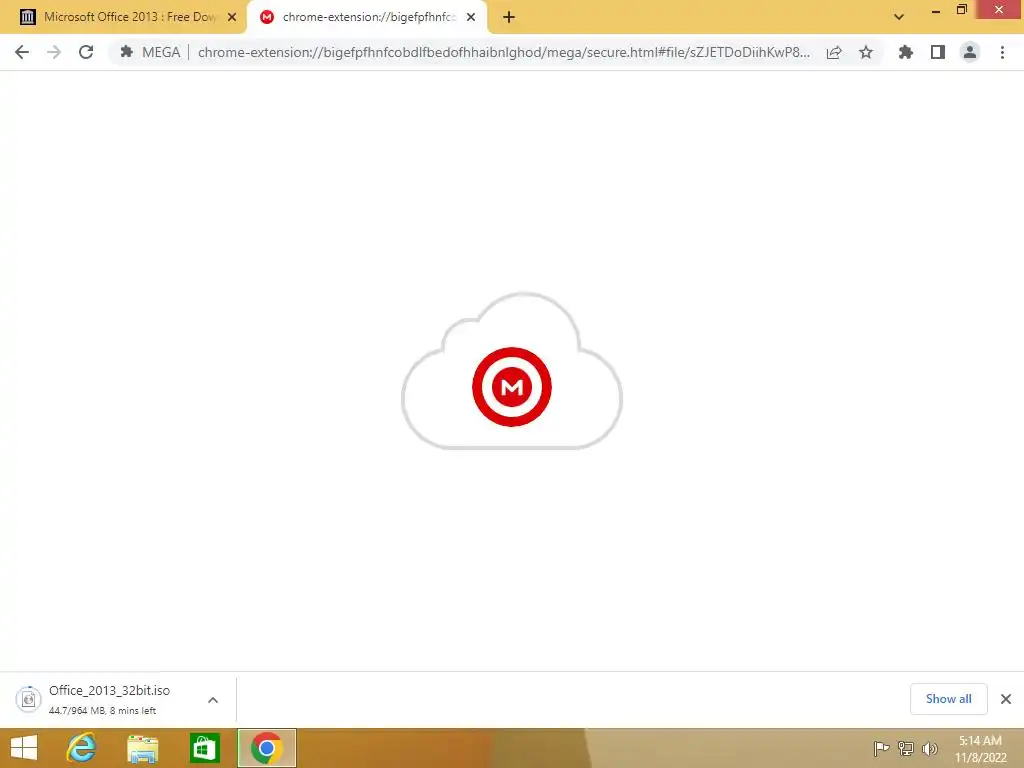The width and height of the screenshot is (1024, 768).
Task: Click the network tray icon
Action: pyautogui.click(x=906, y=748)
